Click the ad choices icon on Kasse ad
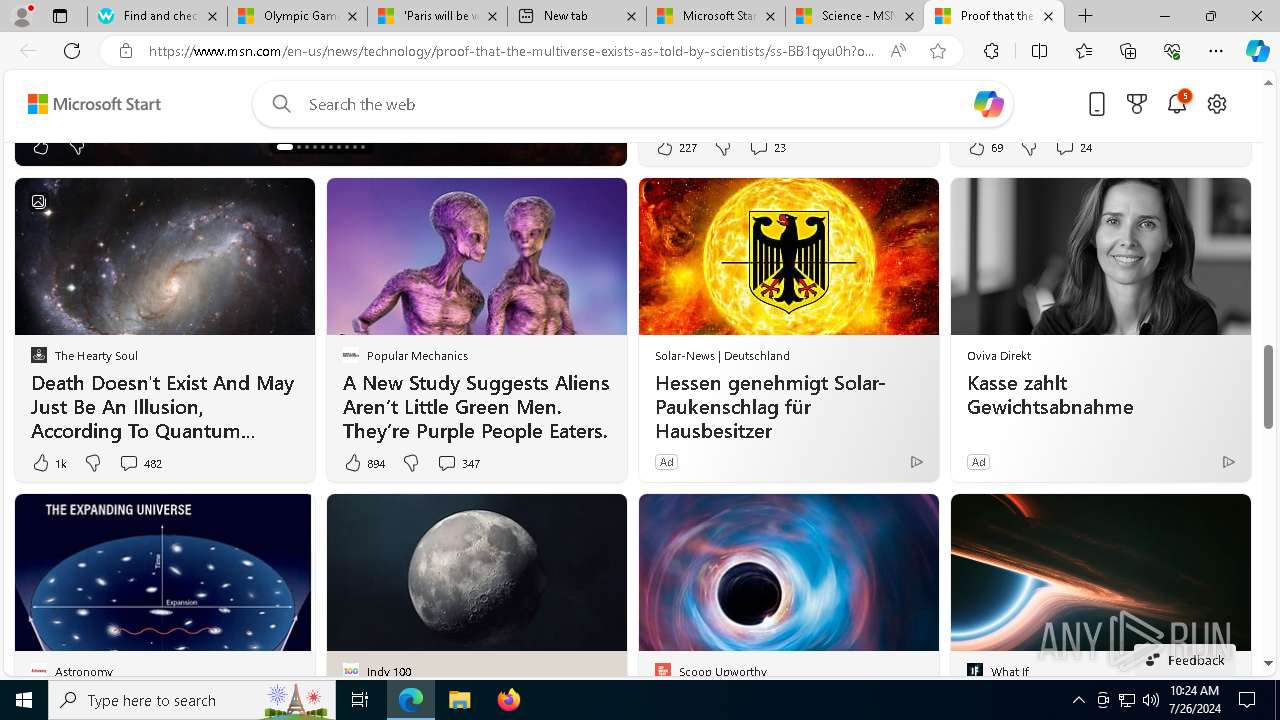 click(1229, 462)
